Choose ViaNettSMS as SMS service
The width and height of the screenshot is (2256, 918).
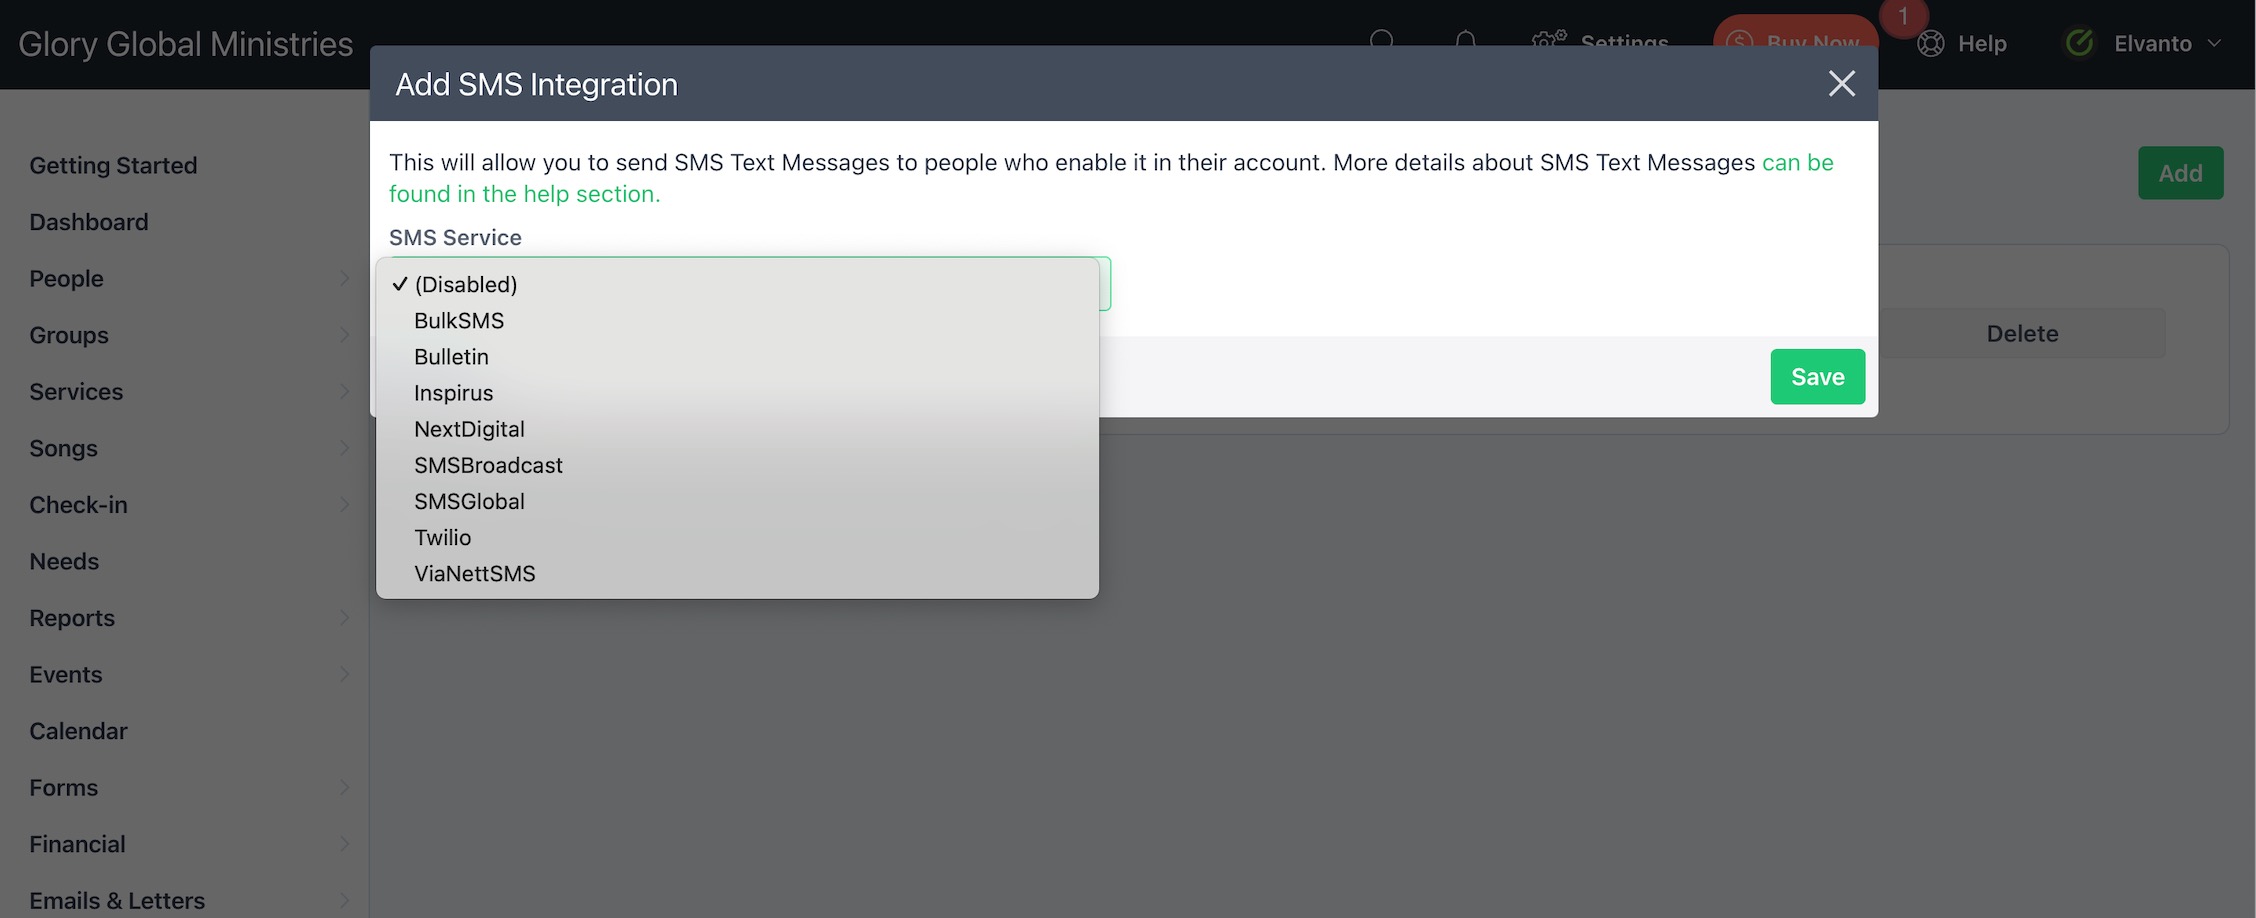[737, 573]
